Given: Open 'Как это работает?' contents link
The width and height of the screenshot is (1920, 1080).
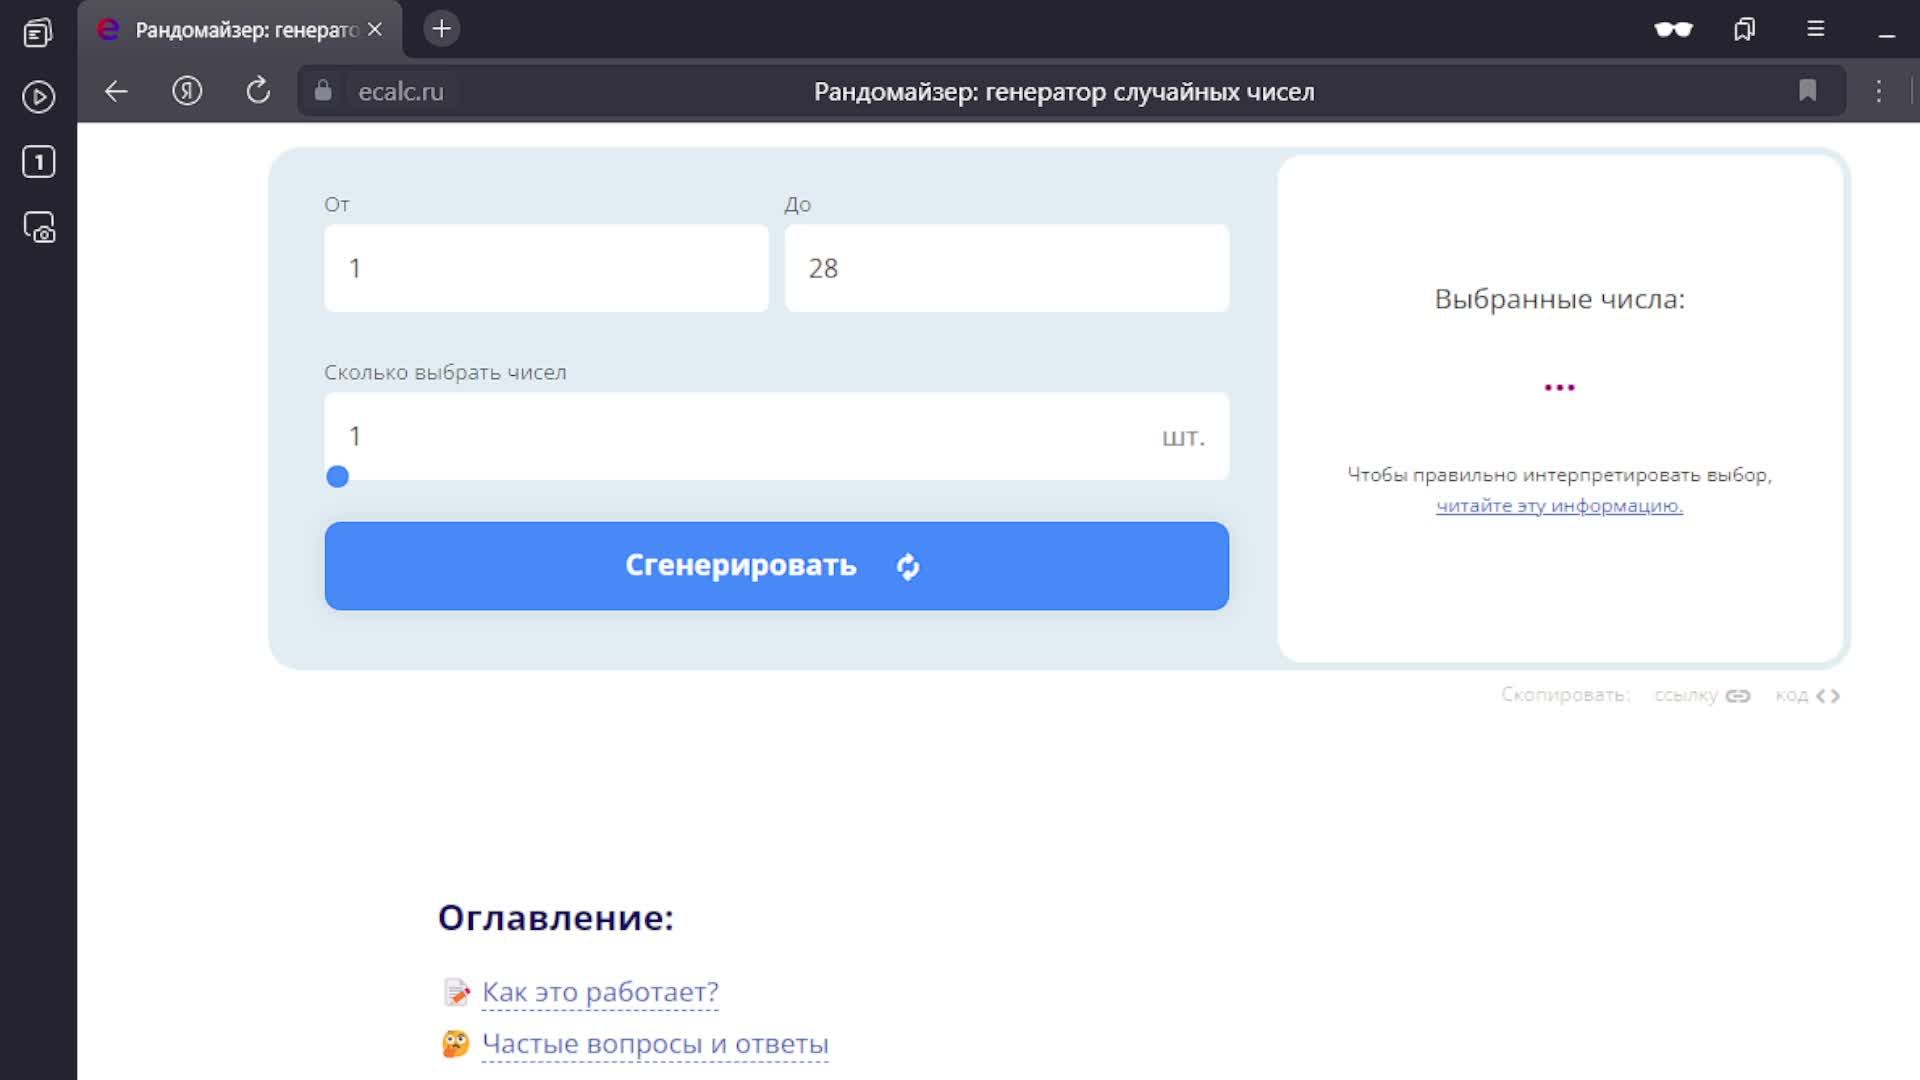Looking at the screenshot, I should [x=600, y=992].
